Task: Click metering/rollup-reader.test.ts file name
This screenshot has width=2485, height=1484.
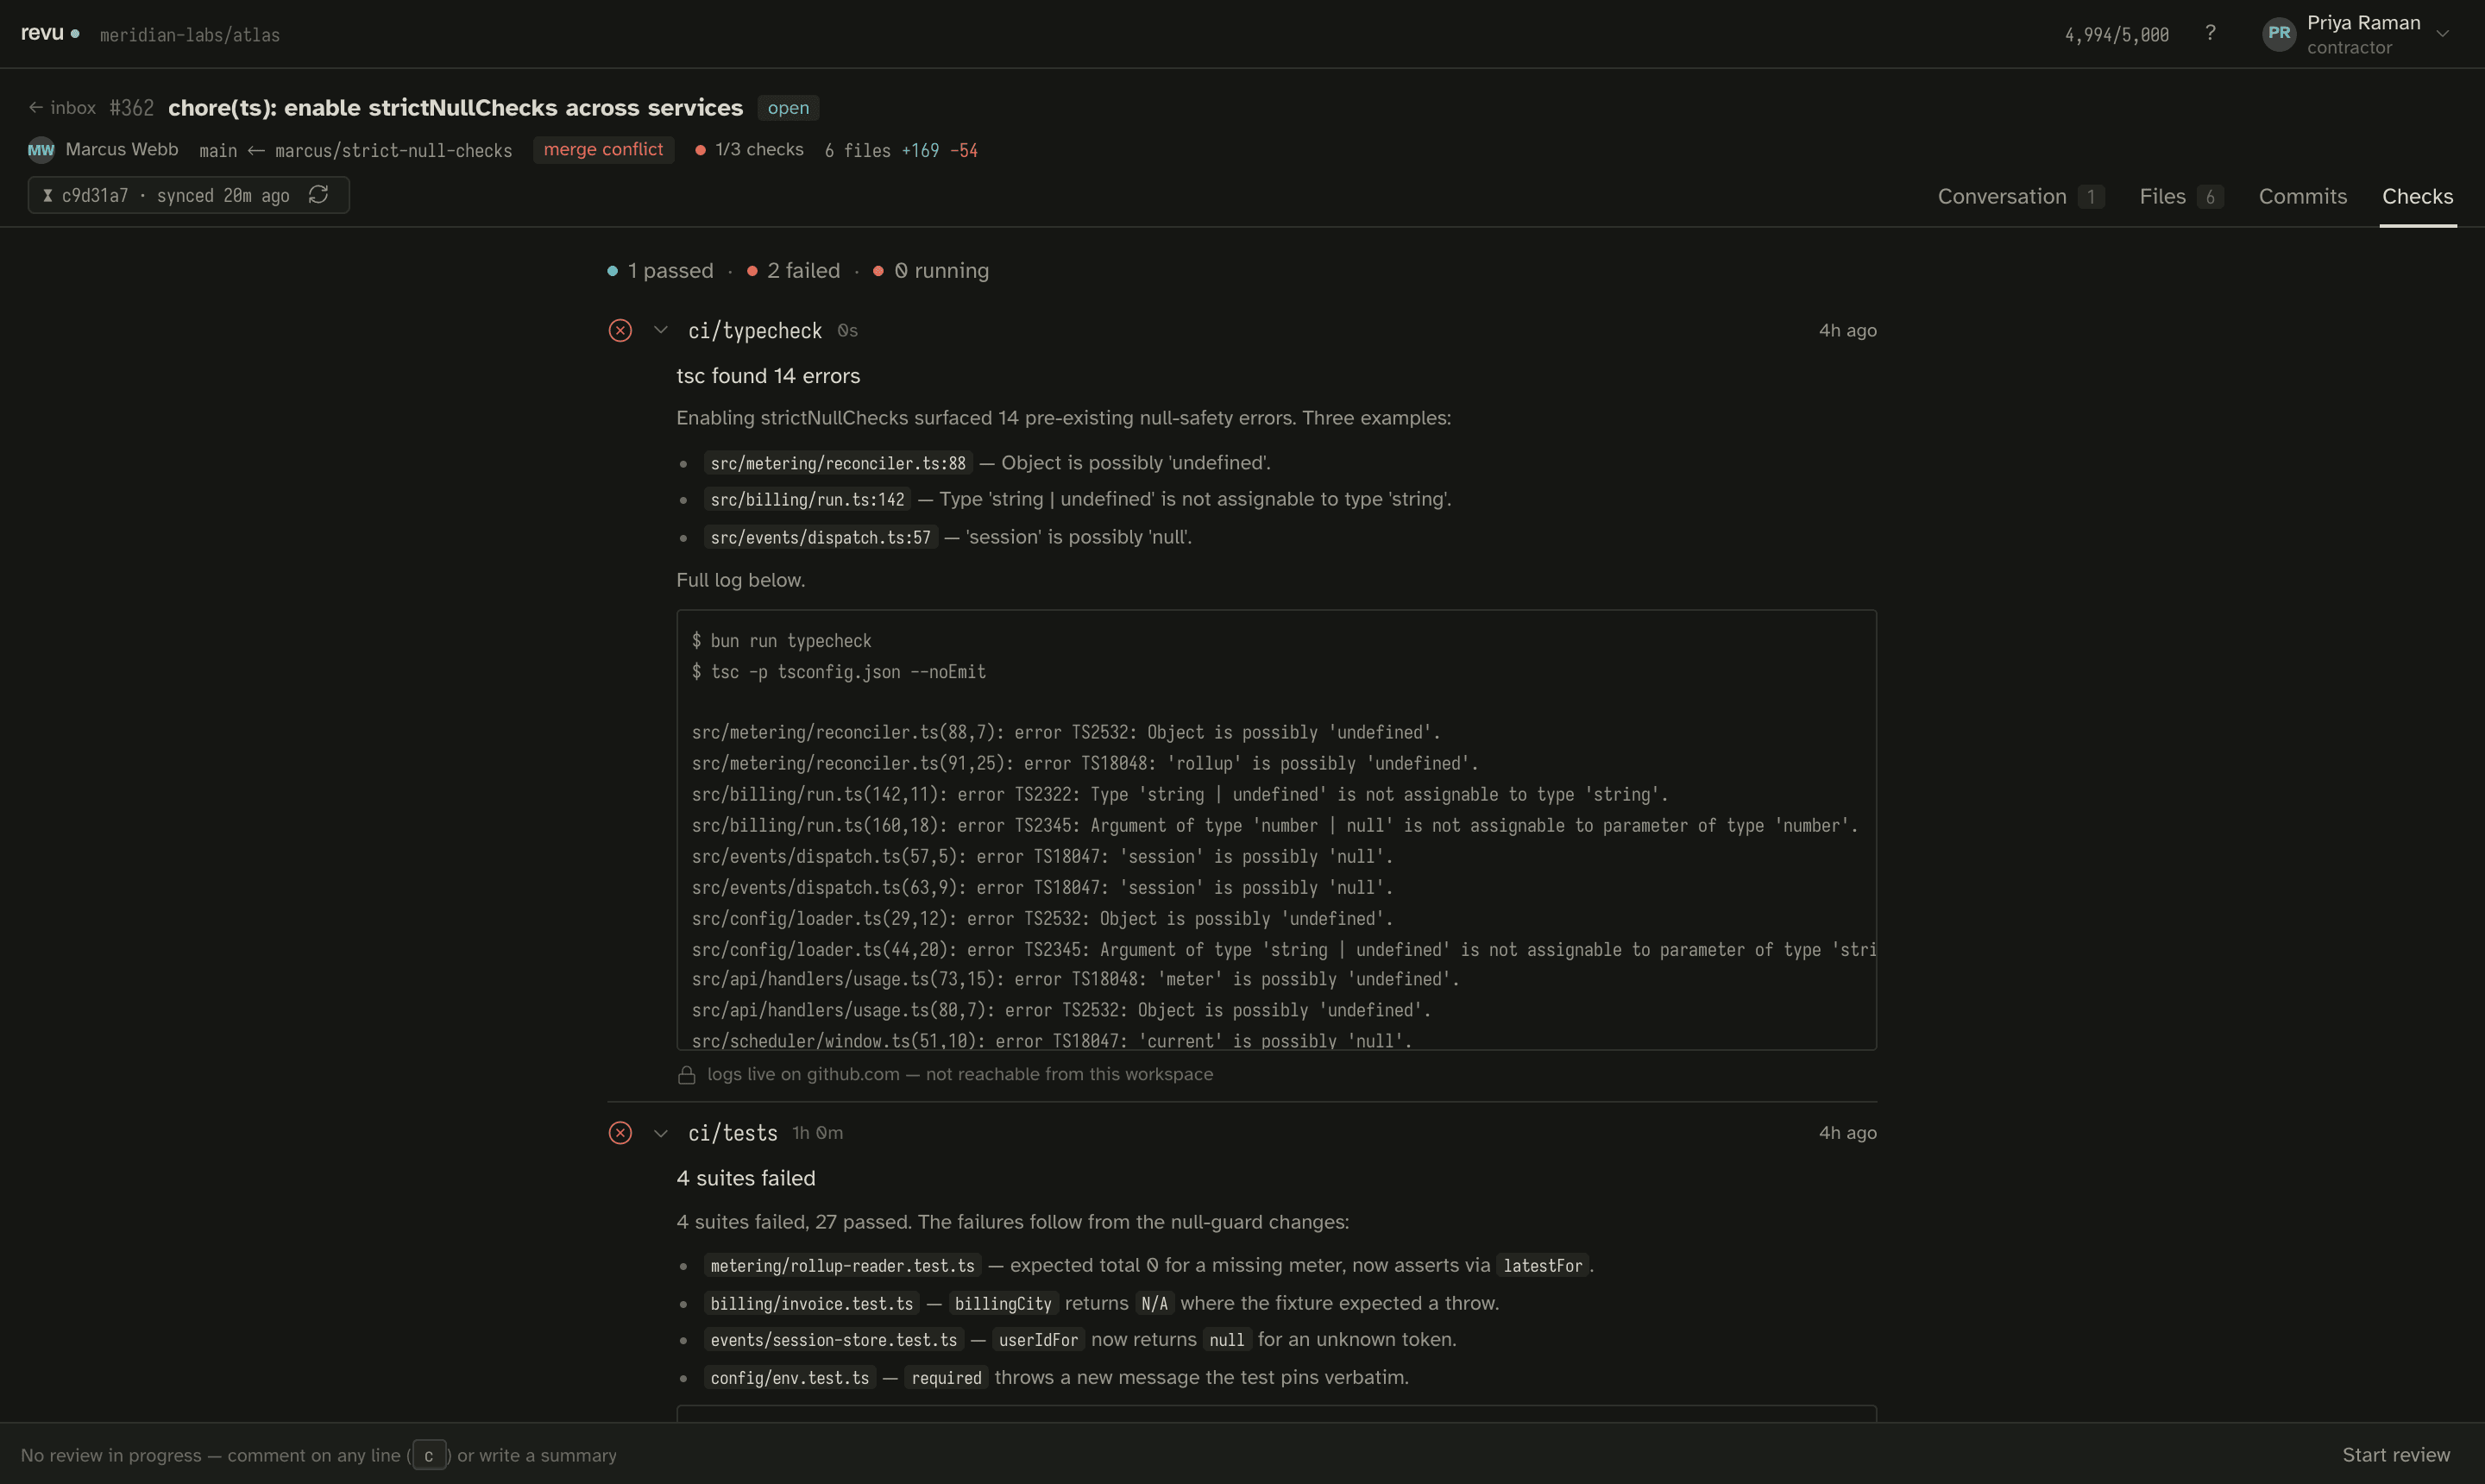Action: pos(842,1265)
